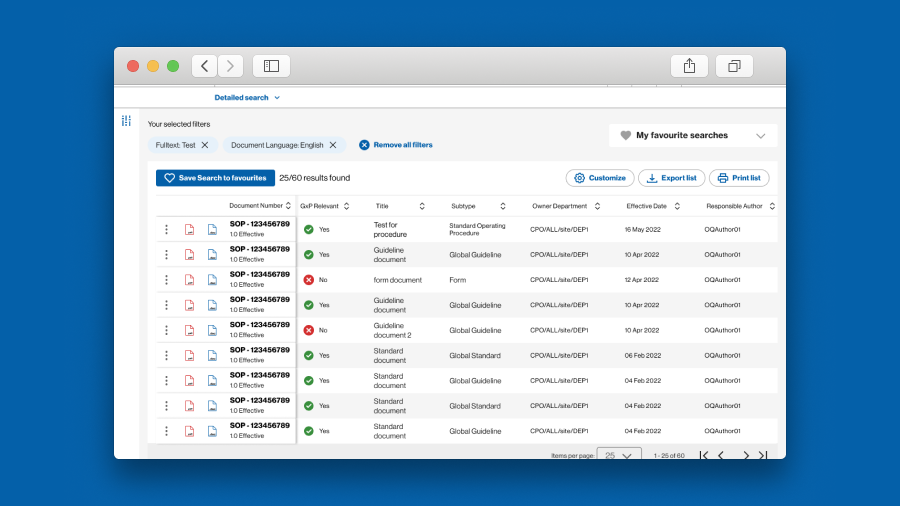Select 'Guideline document 2' title cell

coord(393,330)
